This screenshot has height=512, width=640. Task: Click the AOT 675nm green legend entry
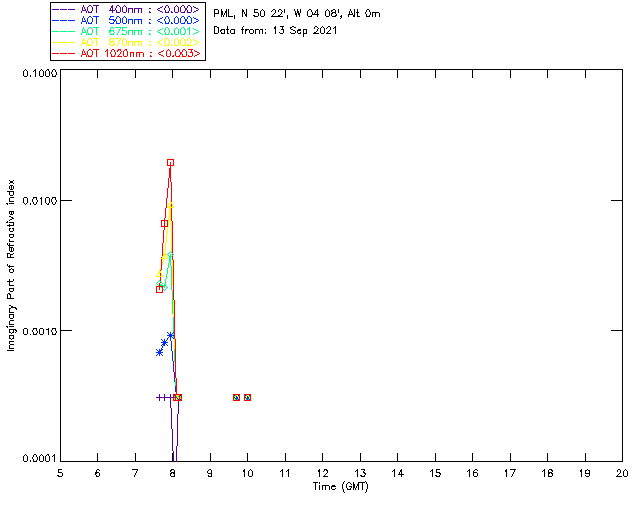tap(127, 31)
